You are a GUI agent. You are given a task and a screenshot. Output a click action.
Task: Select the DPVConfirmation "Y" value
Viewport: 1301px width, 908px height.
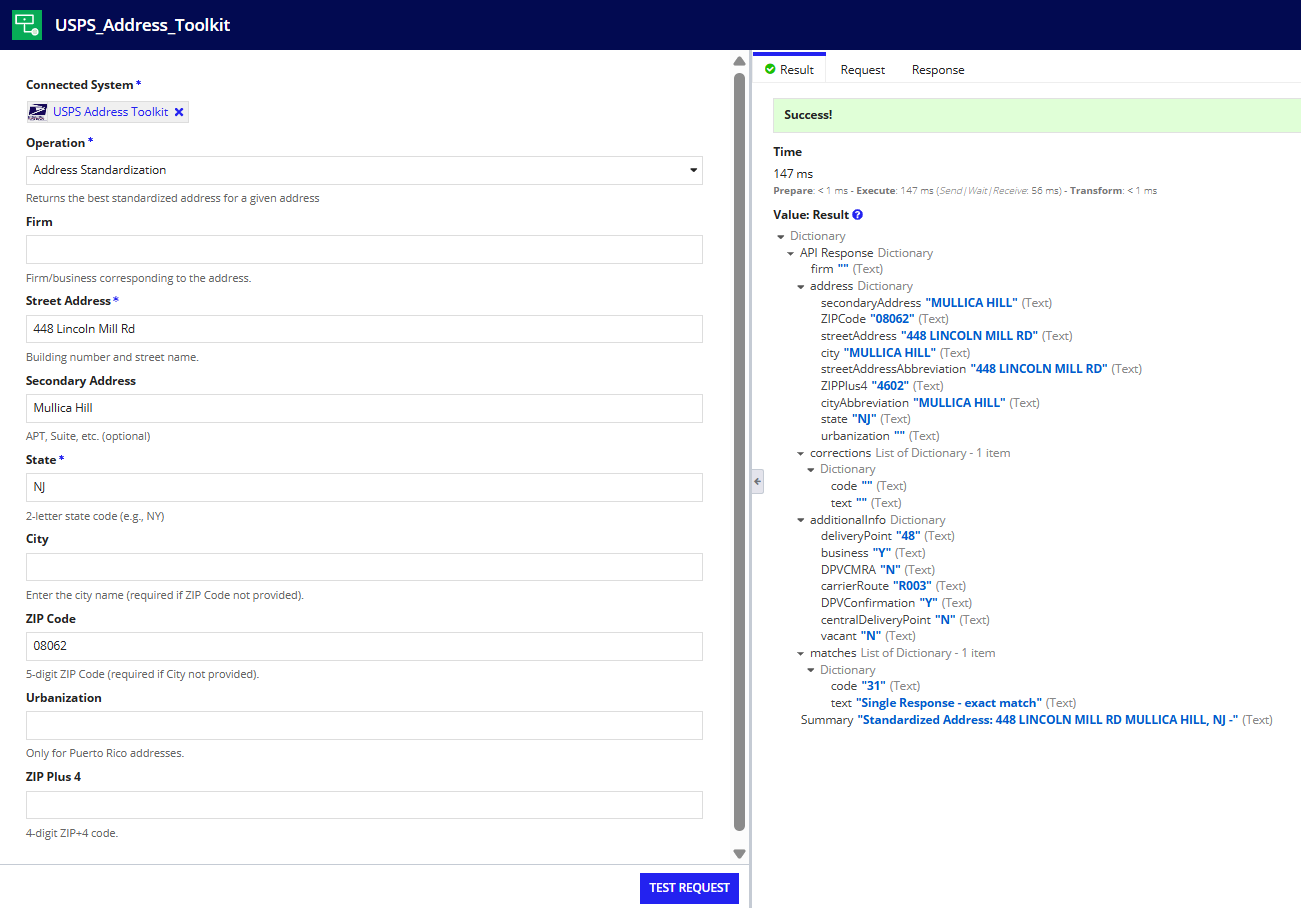coord(929,603)
